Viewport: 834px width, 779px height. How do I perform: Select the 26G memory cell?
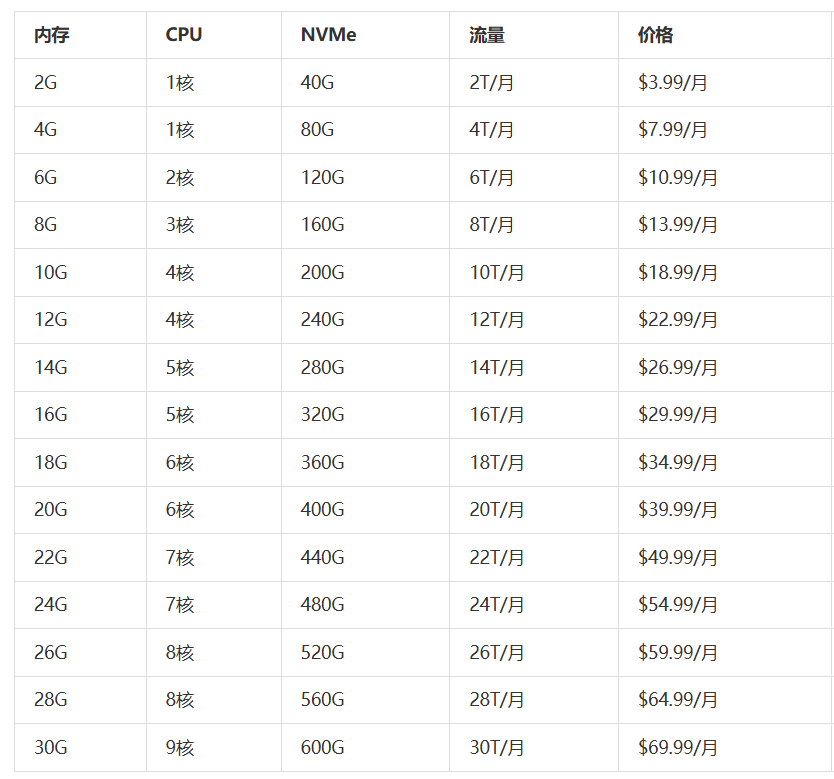tap(51, 653)
